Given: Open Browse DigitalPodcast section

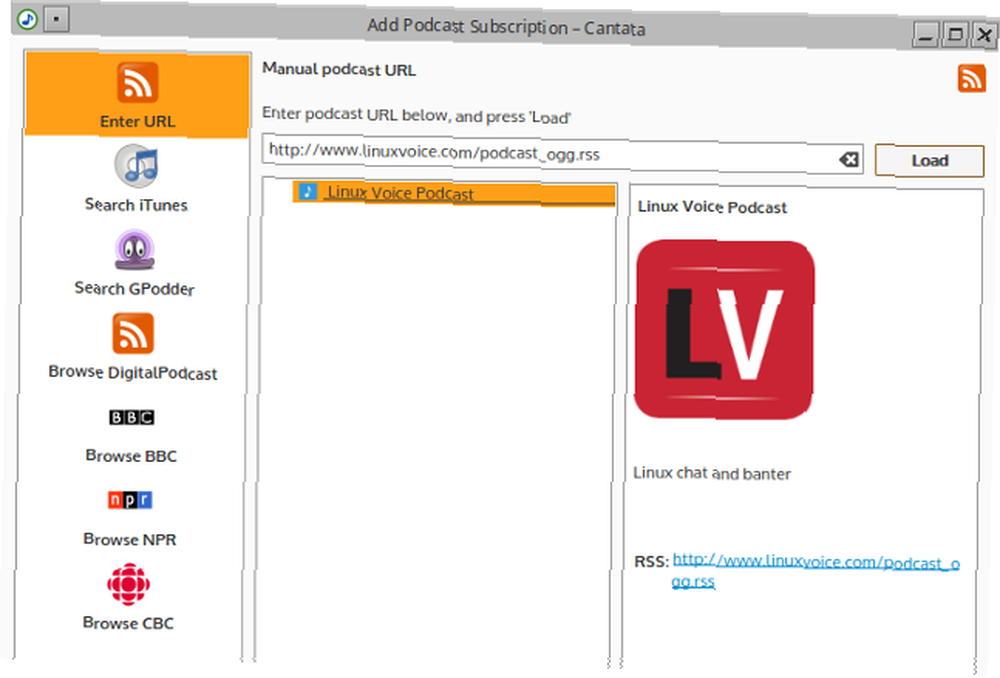Looking at the screenshot, I should tap(133, 346).
